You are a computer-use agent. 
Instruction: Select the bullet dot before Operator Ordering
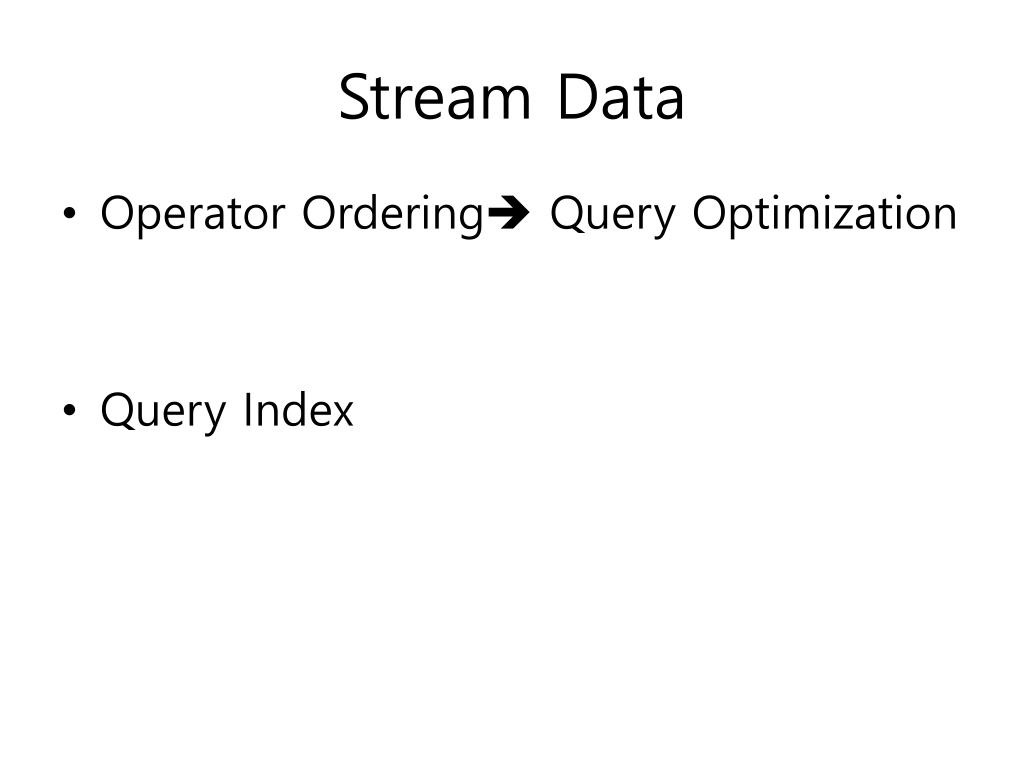(69, 213)
